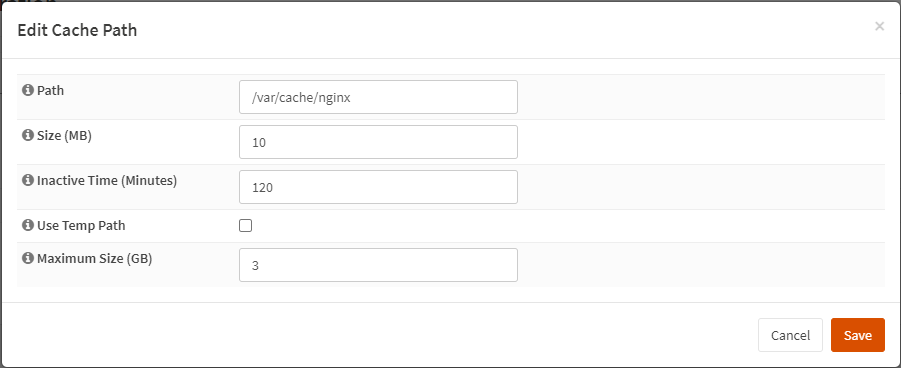
Task: Click the Size (MB) label text
Action: click(64, 135)
